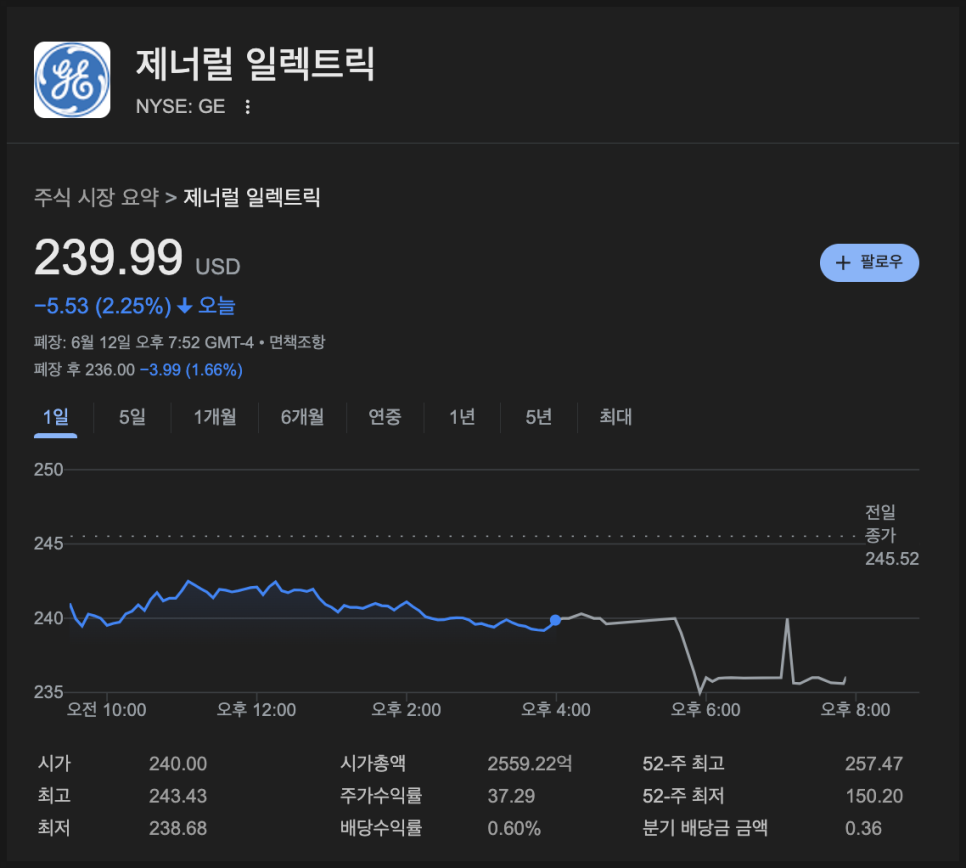Click the GE company logo
966x868 pixels.
click(x=72, y=79)
